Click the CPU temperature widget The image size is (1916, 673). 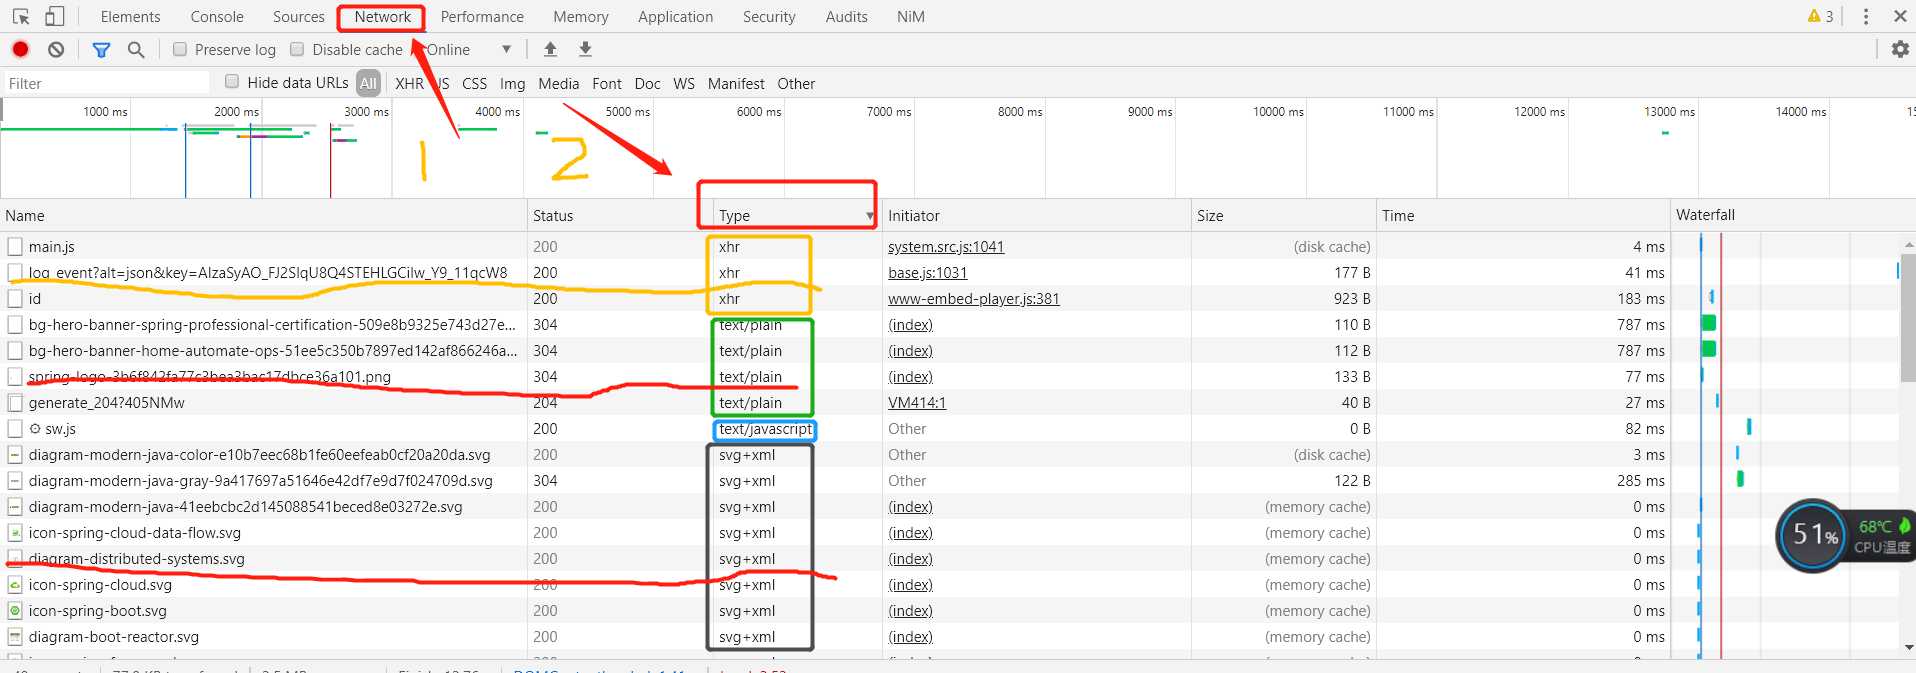click(x=1846, y=535)
